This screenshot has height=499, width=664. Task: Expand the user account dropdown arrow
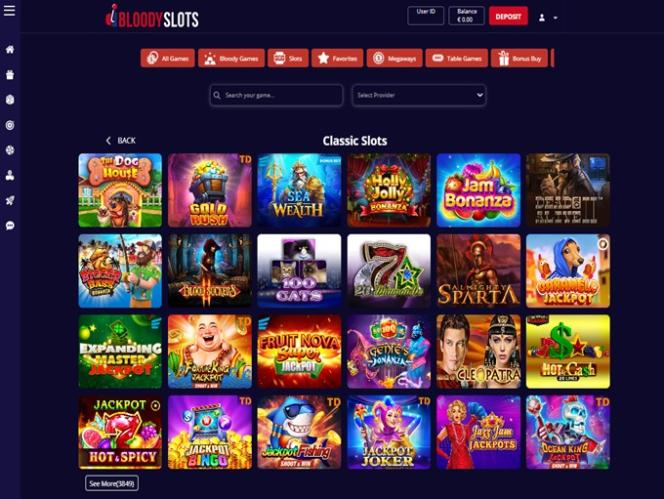[556, 18]
